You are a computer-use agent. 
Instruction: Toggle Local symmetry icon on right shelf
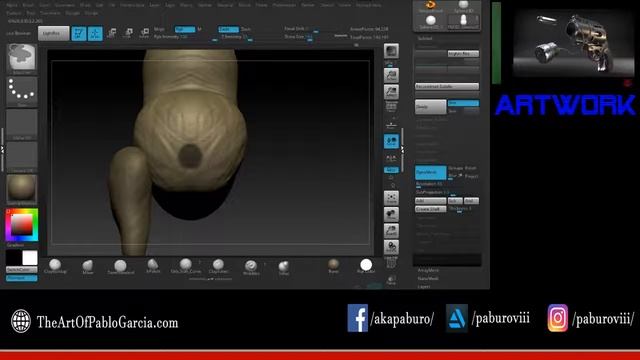coord(391,141)
